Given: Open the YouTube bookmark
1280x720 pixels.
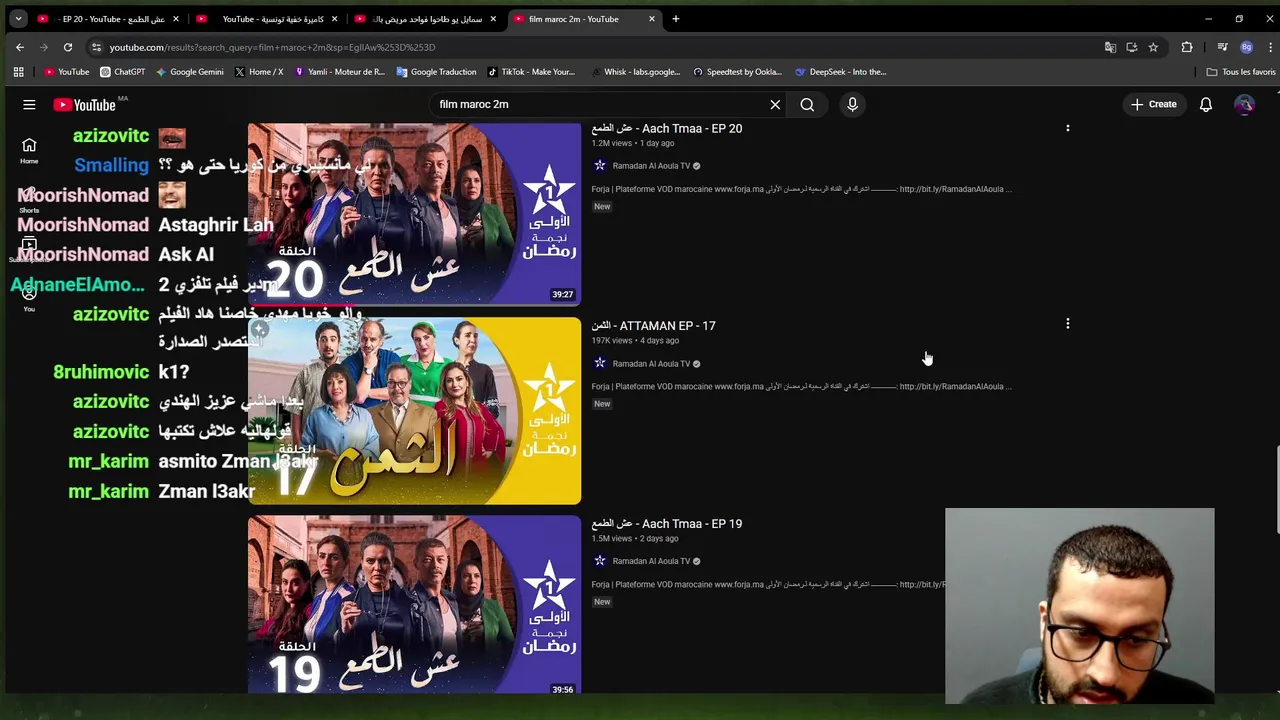Looking at the screenshot, I should coord(67,72).
